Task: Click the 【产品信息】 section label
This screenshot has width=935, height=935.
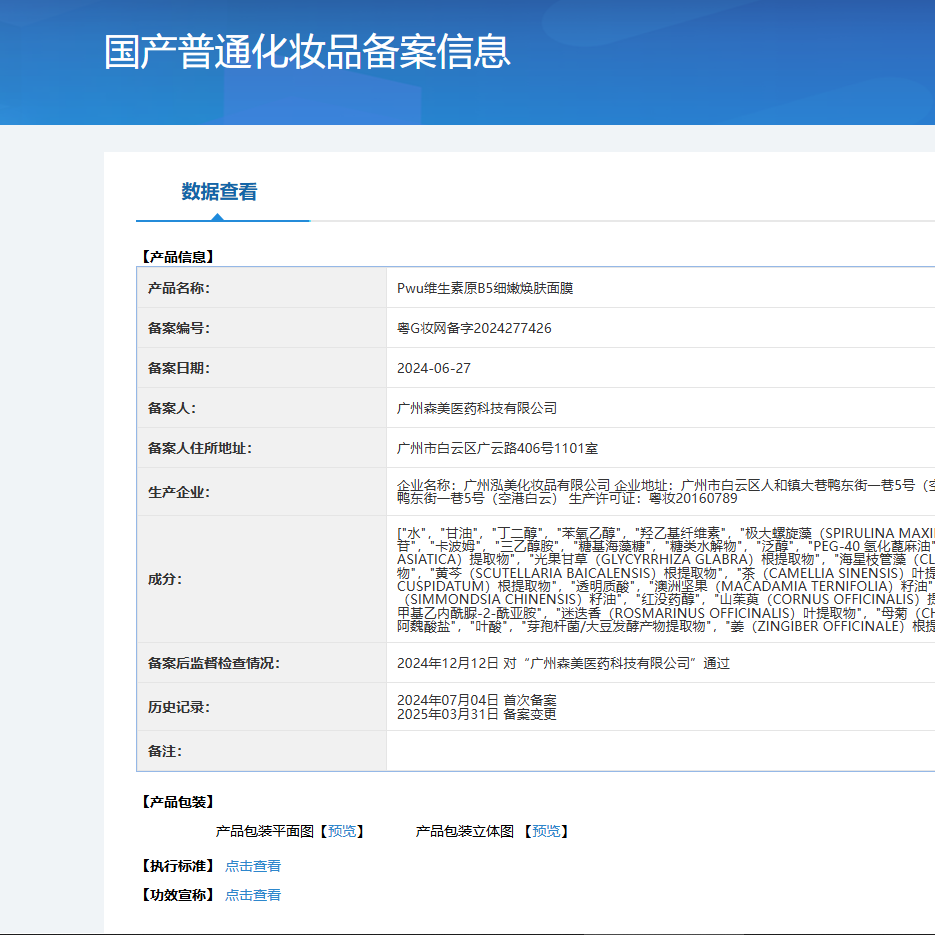Action: [x=172, y=255]
